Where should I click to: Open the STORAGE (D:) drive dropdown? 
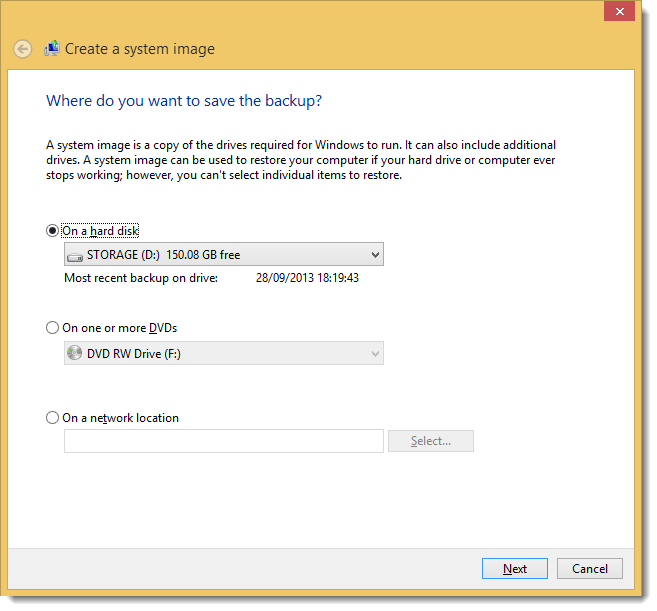224,254
